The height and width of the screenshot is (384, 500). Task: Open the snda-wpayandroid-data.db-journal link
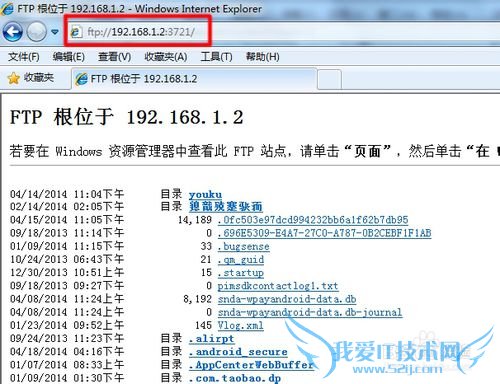[x=310, y=312]
